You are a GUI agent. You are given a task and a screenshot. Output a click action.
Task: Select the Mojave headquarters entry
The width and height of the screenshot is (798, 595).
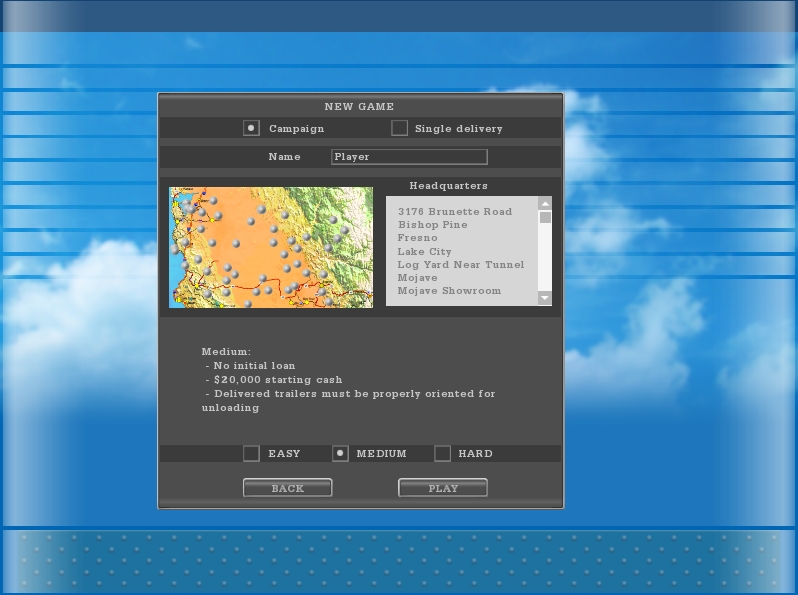point(417,278)
